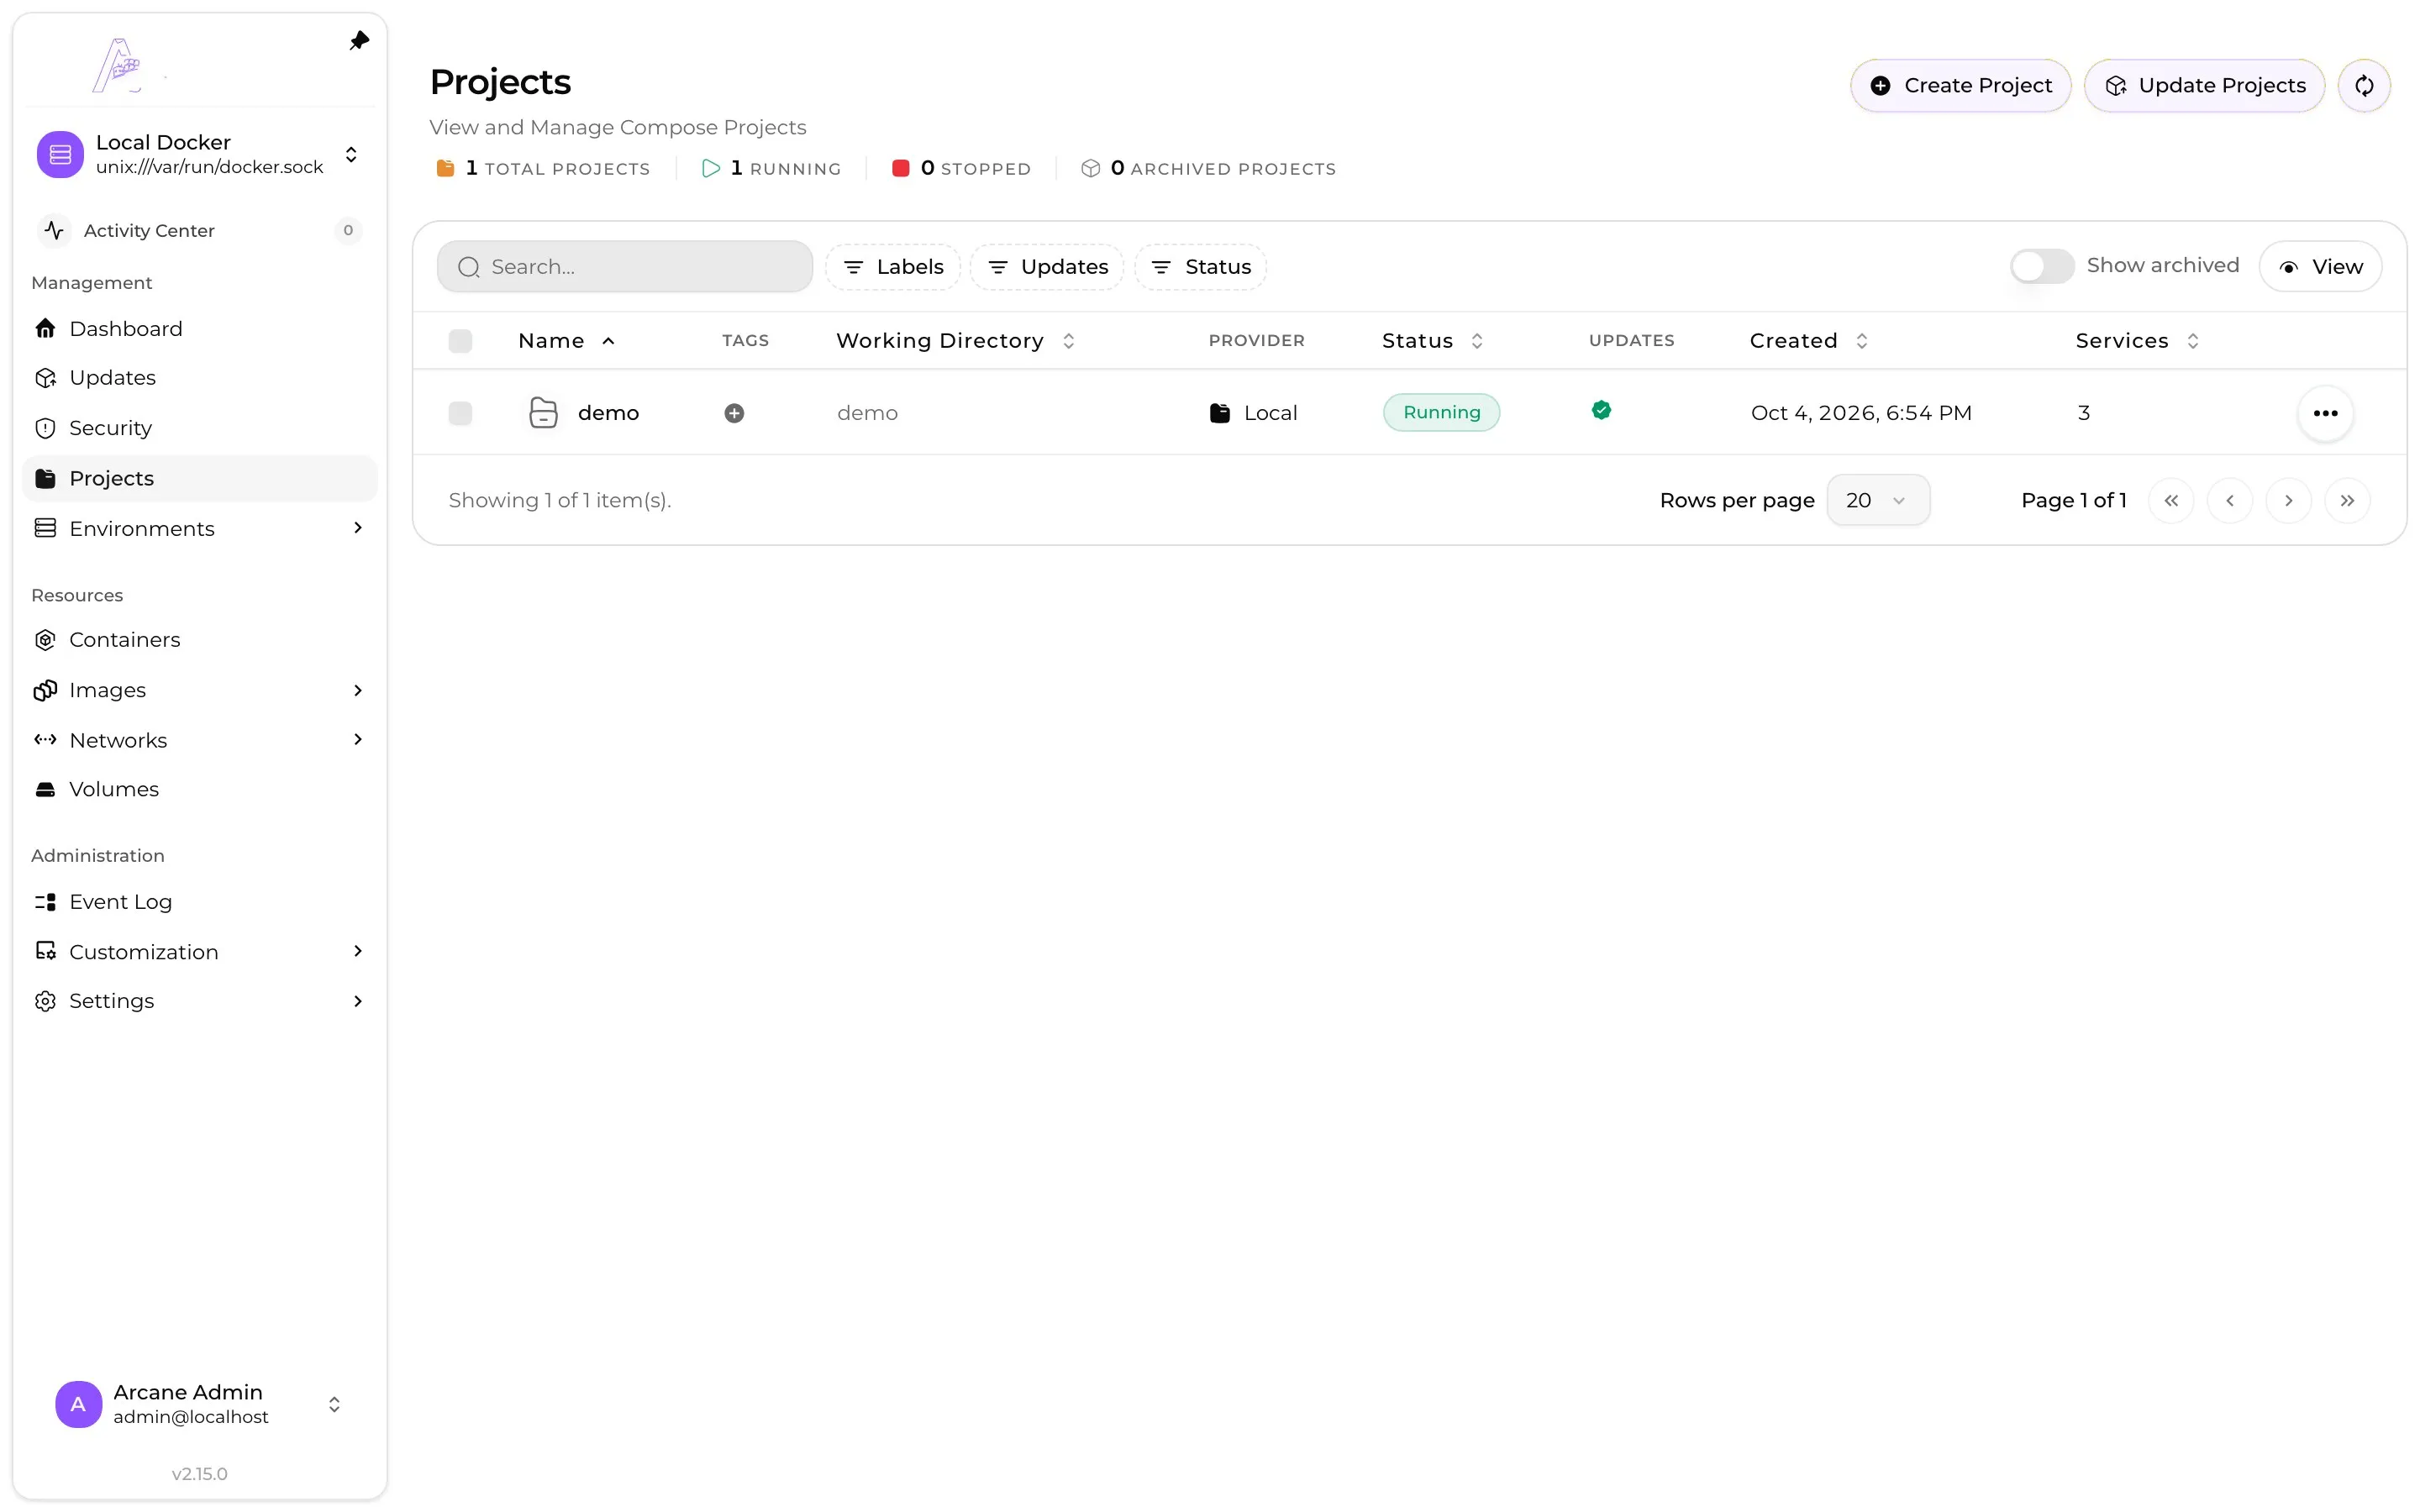The height and width of the screenshot is (1512, 2420).
Task: Expand the Images submenu chevron
Action: pos(358,690)
